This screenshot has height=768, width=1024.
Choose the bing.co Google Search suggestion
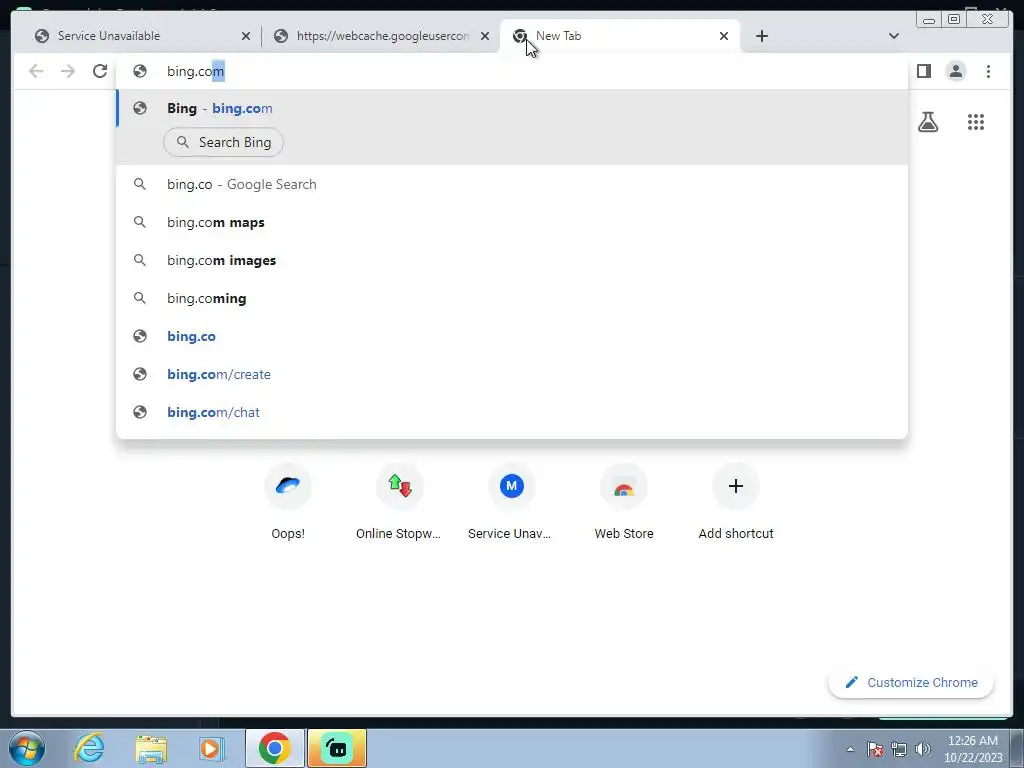(x=512, y=184)
